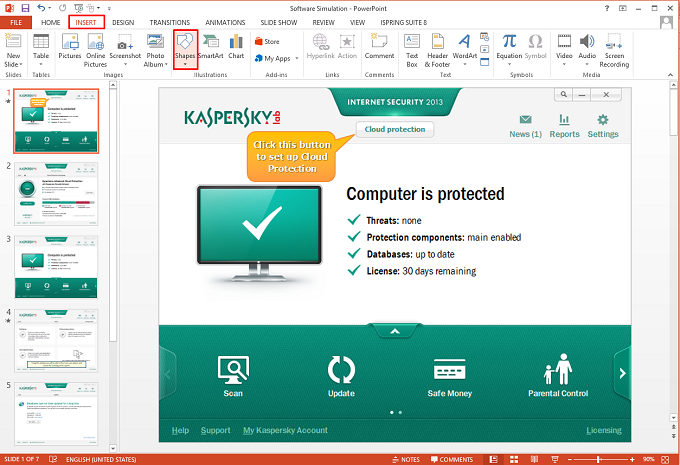The height and width of the screenshot is (465, 680).
Task: Add an Action to the object
Action: pos(347,47)
